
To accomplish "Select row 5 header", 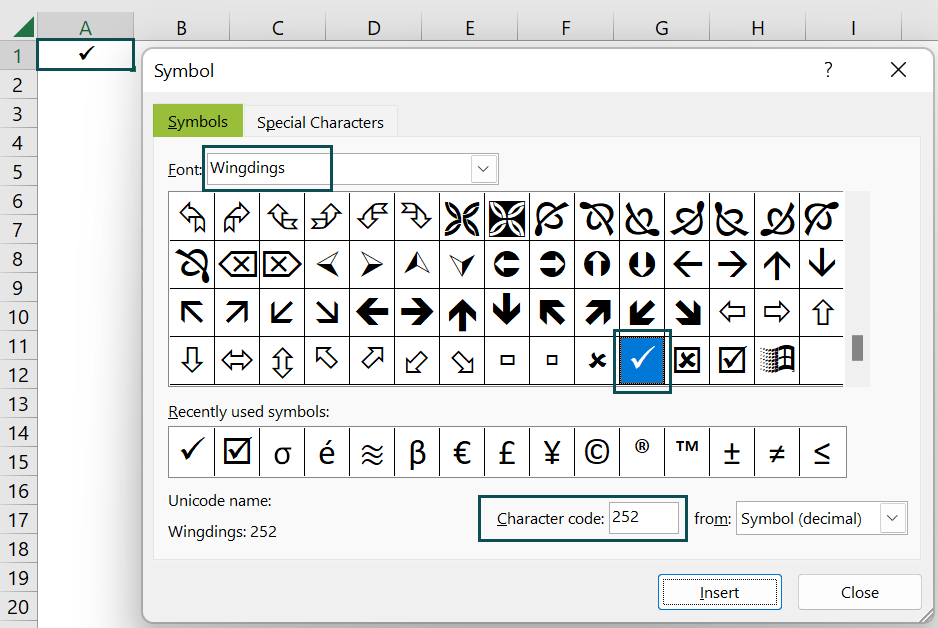I will pos(18,172).
